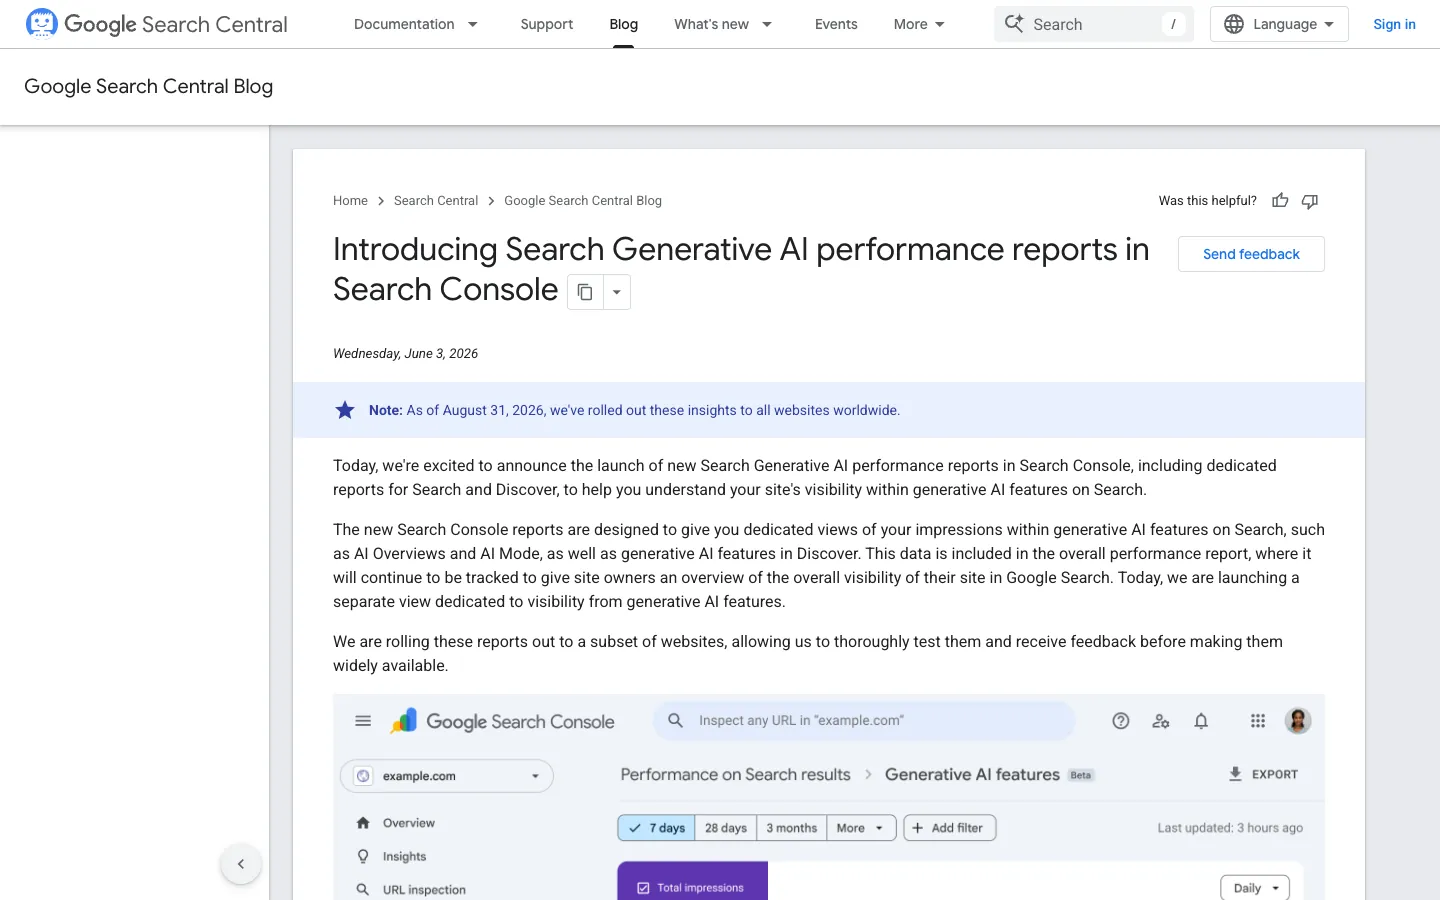Click the user profile avatar
Screen dimensions: 1440x900
coord(1298,721)
